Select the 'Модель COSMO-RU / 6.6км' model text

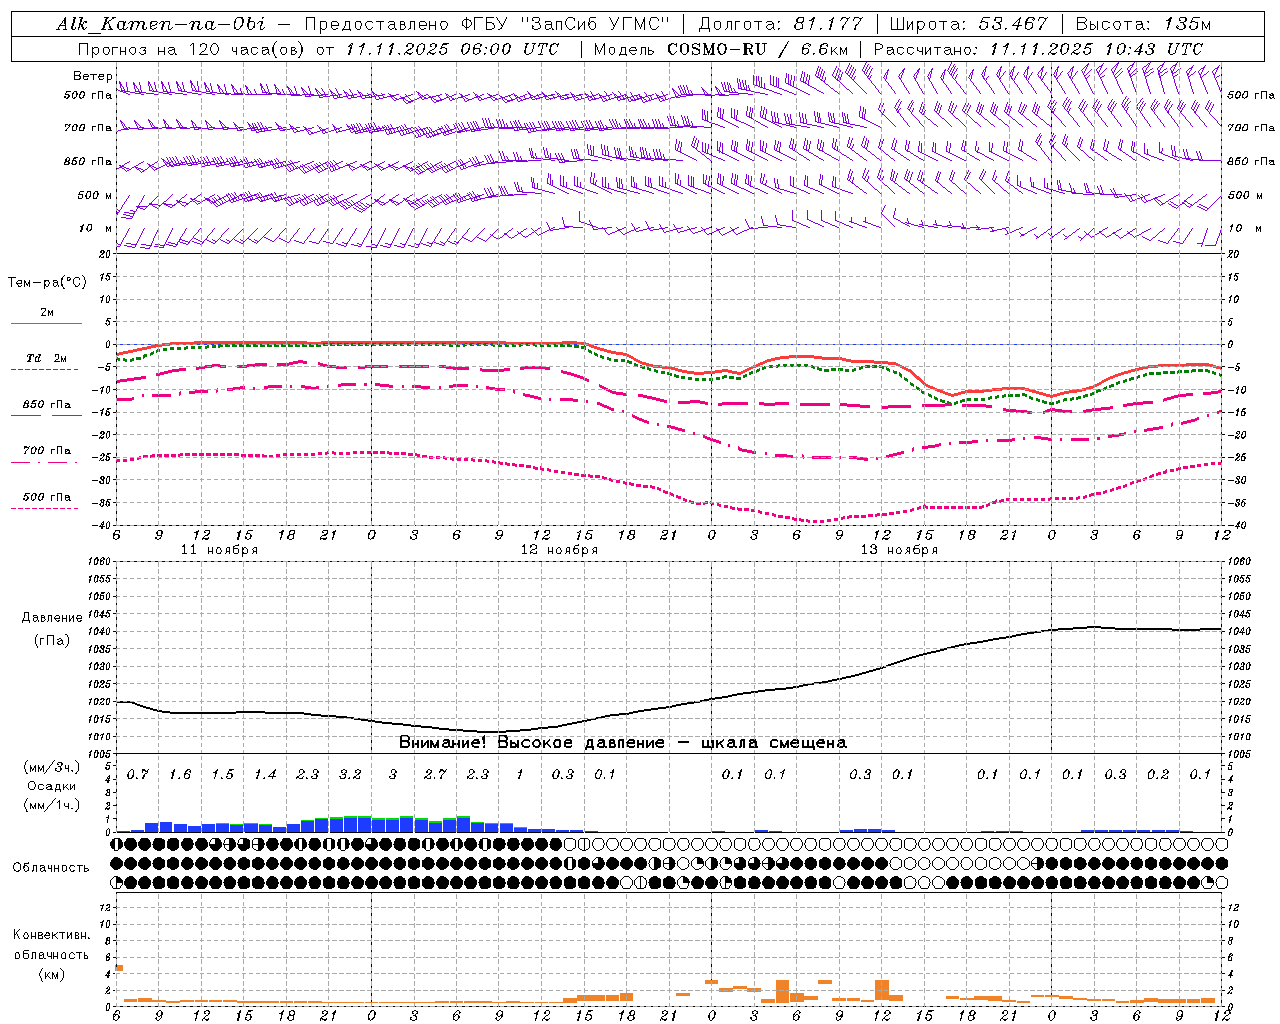tap(721, 49)
